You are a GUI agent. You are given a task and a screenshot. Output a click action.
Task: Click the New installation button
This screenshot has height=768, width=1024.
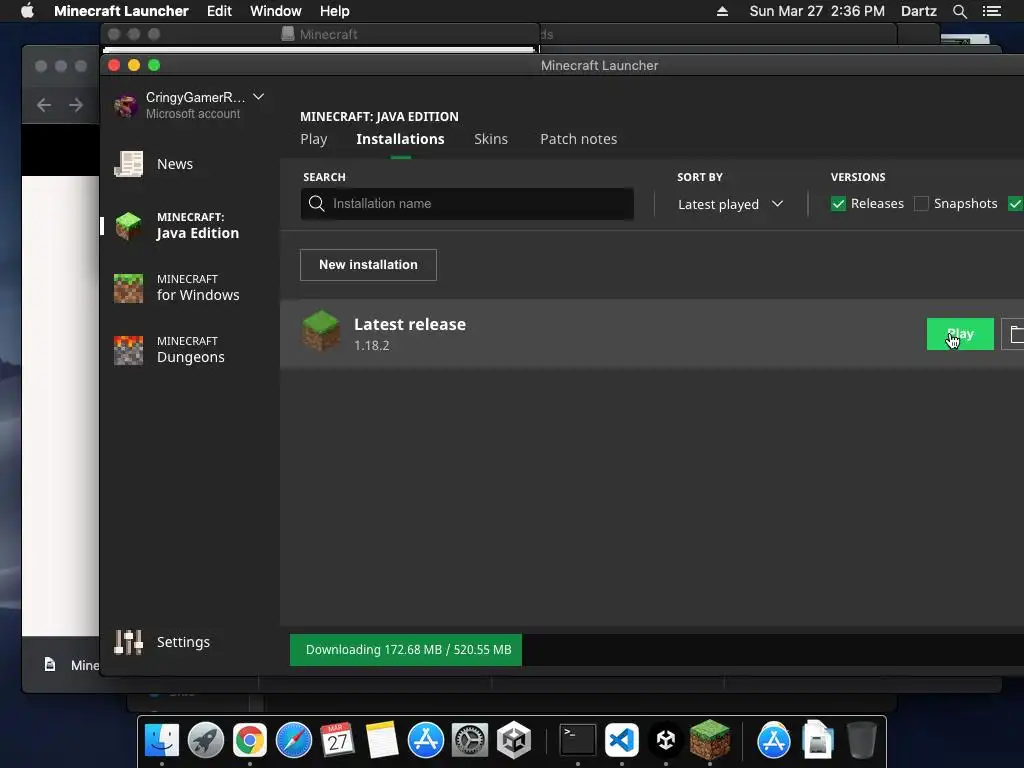coord(368,264)
